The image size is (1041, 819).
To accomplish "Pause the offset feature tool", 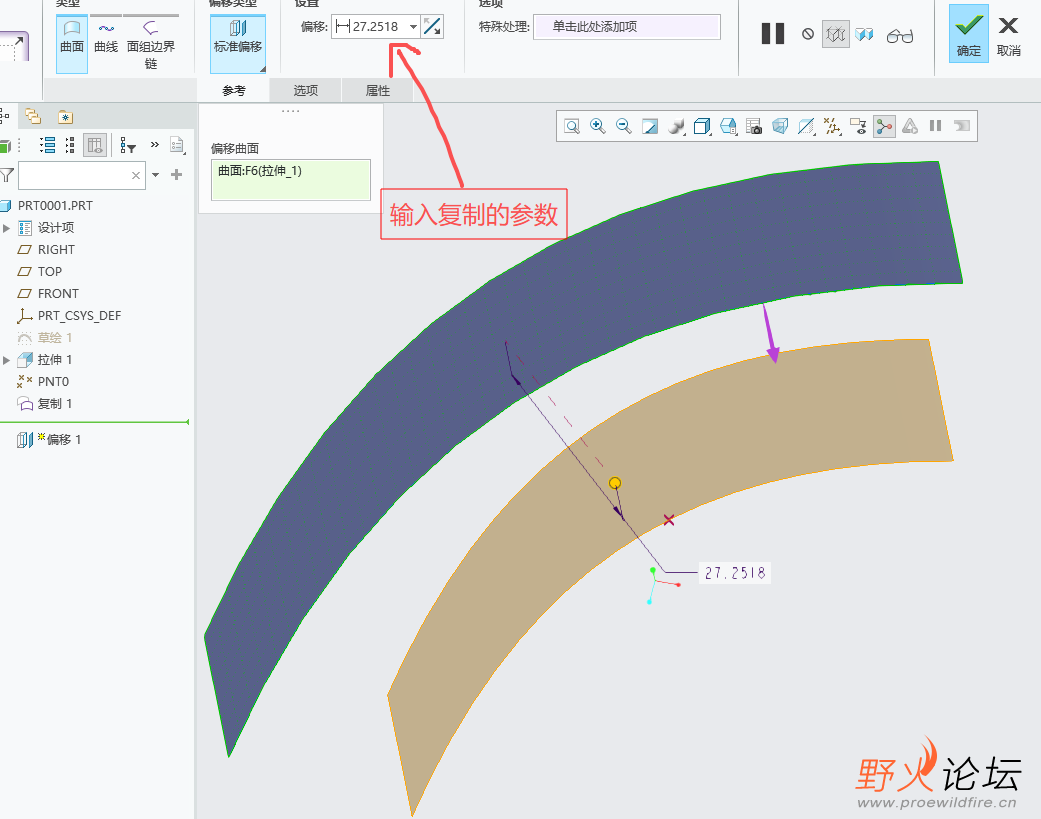I will pos(773,34).
